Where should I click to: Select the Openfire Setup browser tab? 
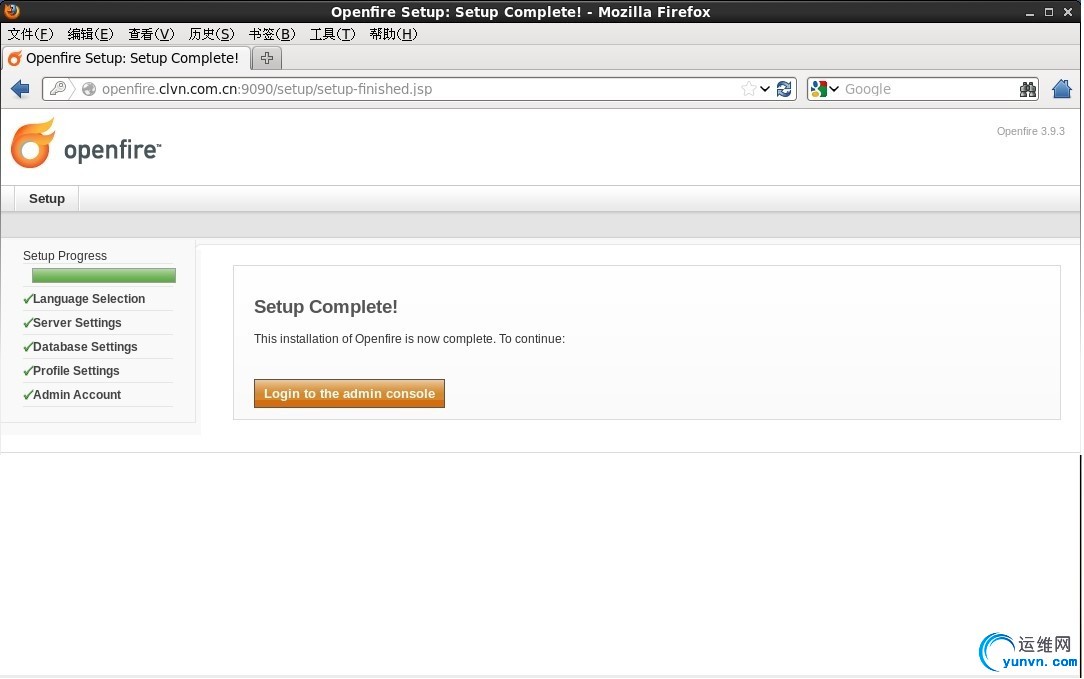(x=127, y=58)
